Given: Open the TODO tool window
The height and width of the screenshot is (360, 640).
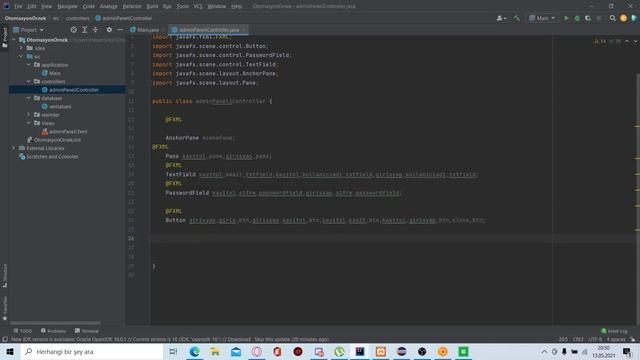Looking at the screenshot, I should 22,331.
